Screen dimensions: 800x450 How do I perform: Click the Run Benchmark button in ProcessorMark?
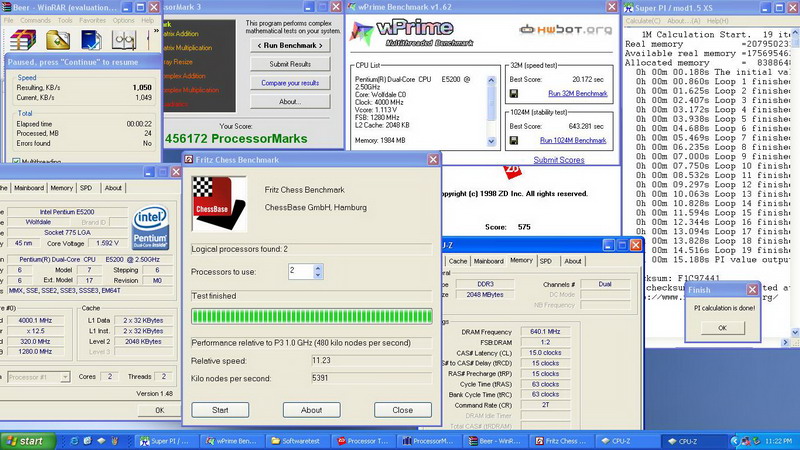coord(290,45)
